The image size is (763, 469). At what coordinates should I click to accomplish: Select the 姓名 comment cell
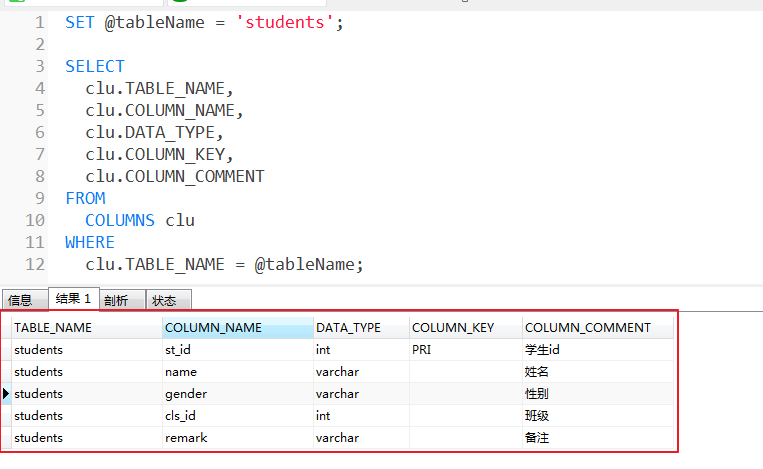pyautogui.click(x=598, y=372)
